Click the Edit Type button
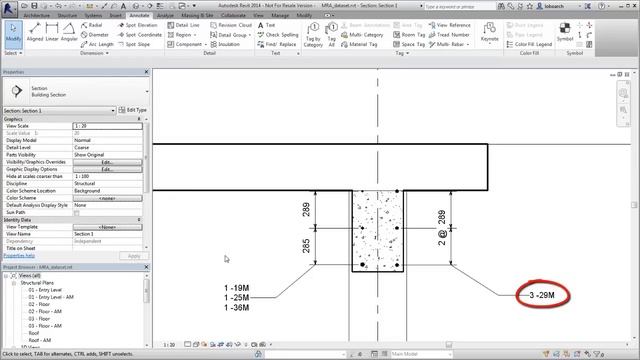Image resolution: width=640 pixels, height=360 pixels. (x=133, y=110)
